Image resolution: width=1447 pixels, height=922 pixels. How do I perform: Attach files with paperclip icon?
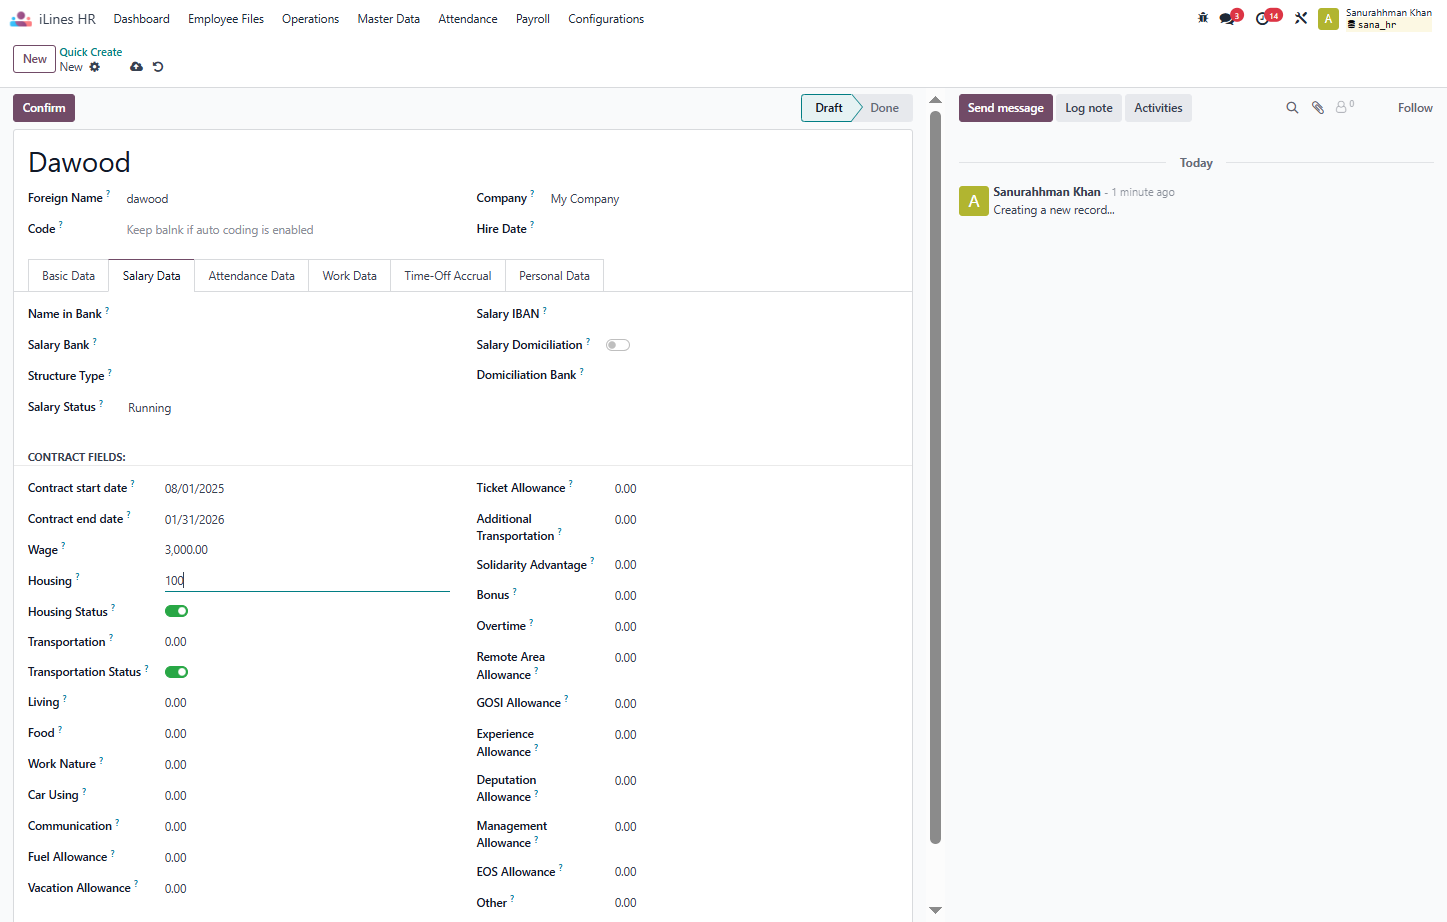coord(1318,108)
